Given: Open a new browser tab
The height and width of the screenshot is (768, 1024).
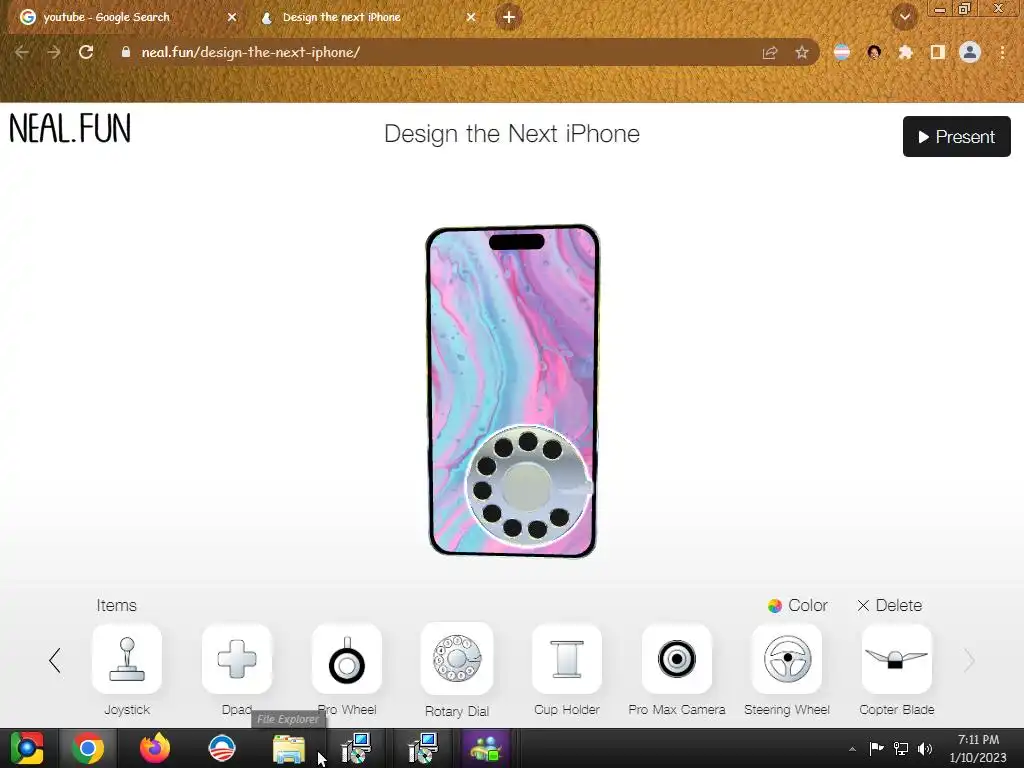Looking at the screenshot, I should tap(509, 18).
